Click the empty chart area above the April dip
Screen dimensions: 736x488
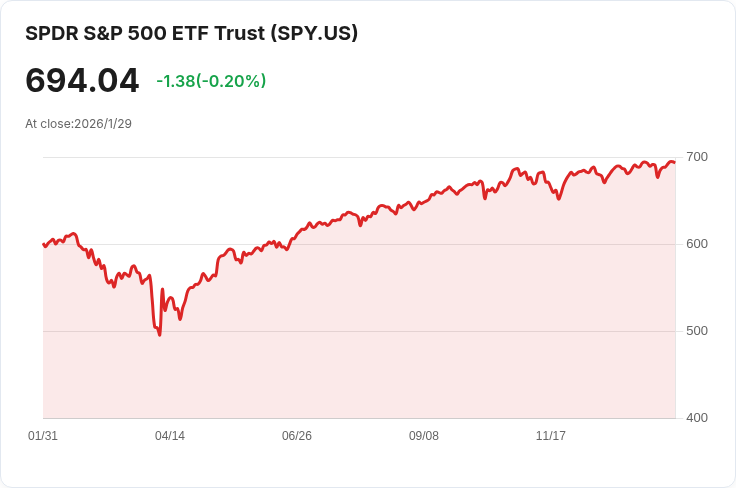click(x=160, y=200)
